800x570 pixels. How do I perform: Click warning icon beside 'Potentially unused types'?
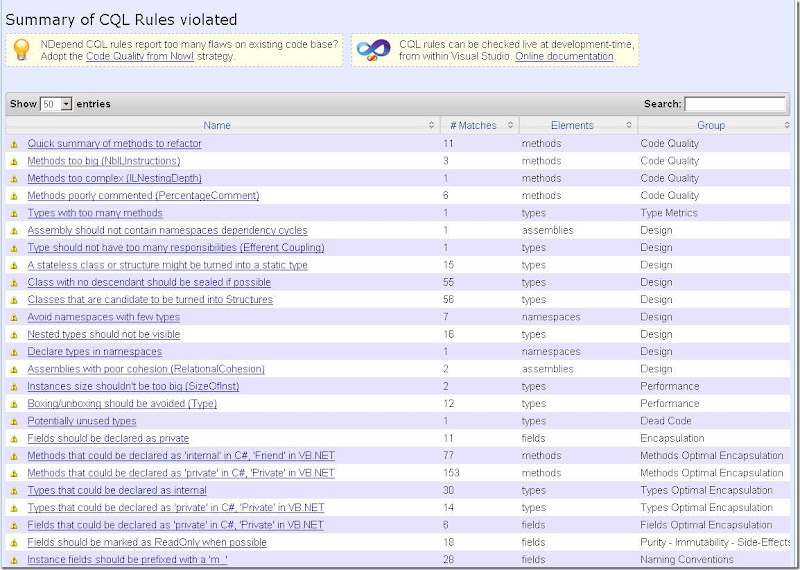click(x=14, y=422)
